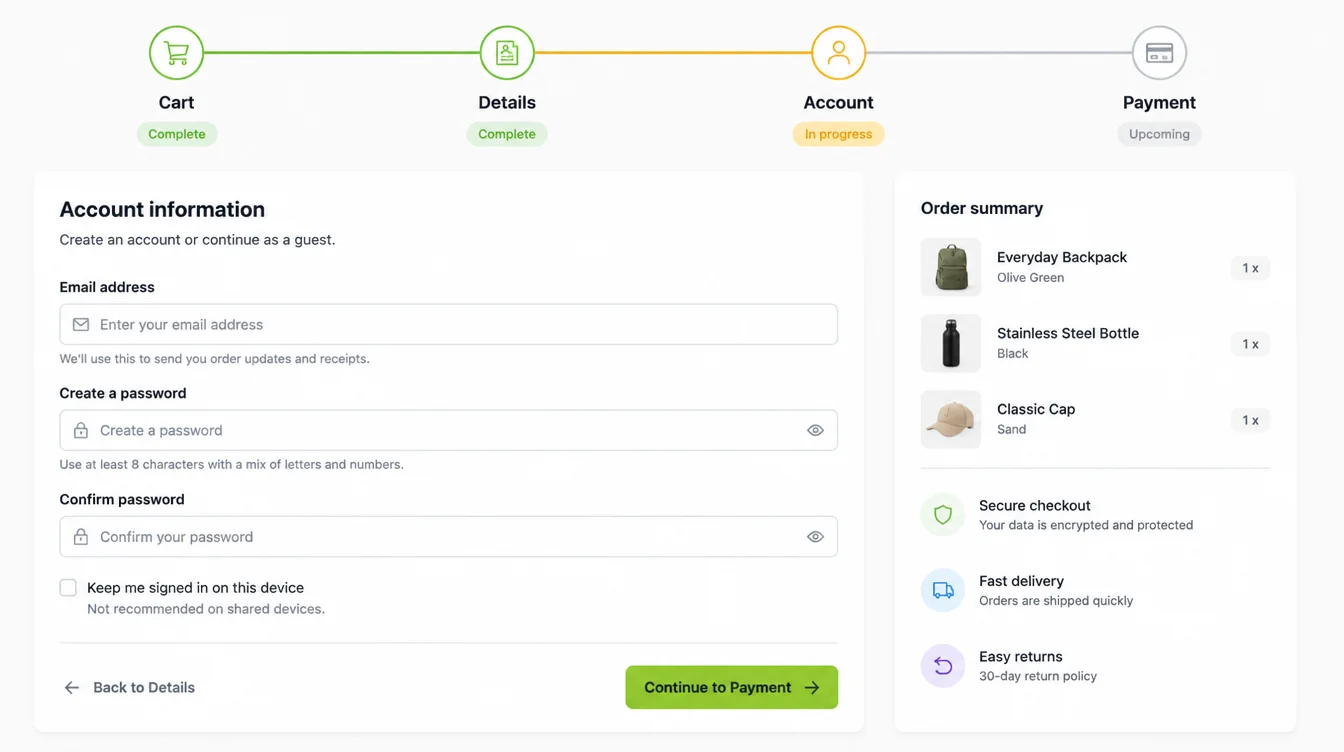
Task: Click the Fast delivery truck icon
Action: pos(943,591)
